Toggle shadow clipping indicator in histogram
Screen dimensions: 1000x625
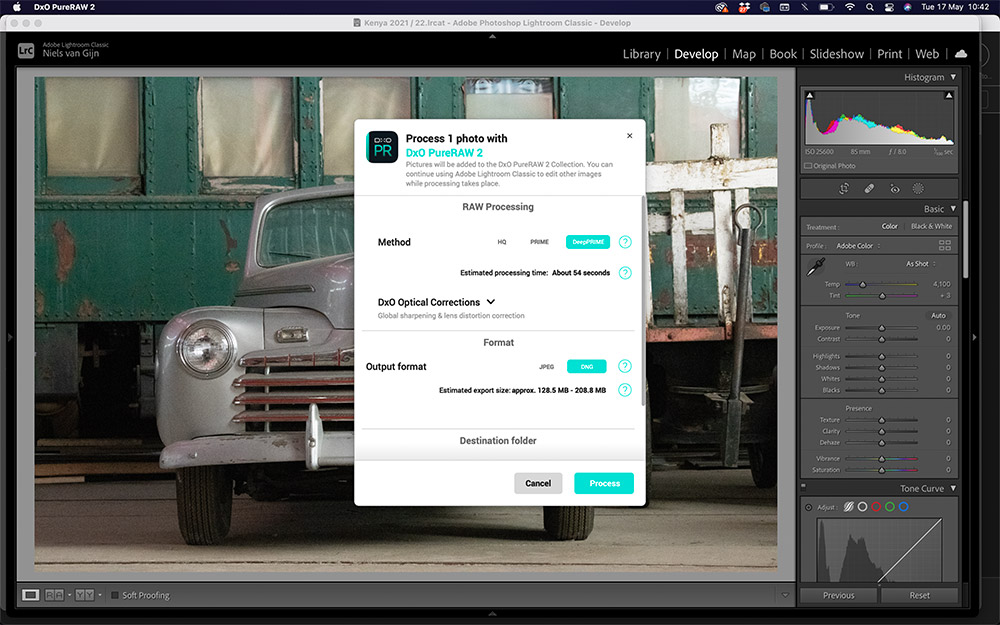pyautogui.click(x=810, y=96)
